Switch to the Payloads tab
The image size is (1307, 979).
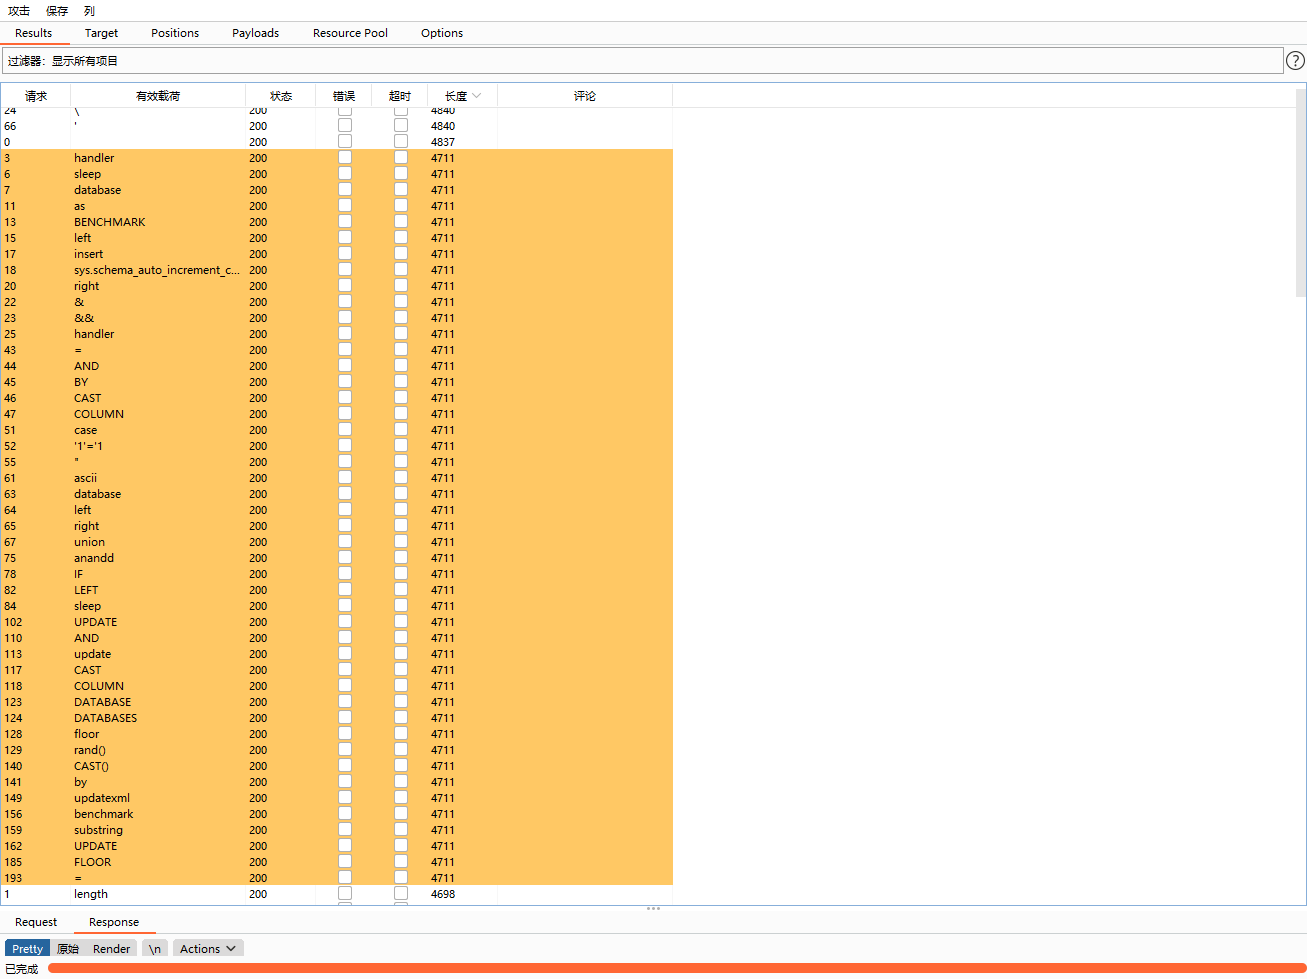click(x=255, y=33)
